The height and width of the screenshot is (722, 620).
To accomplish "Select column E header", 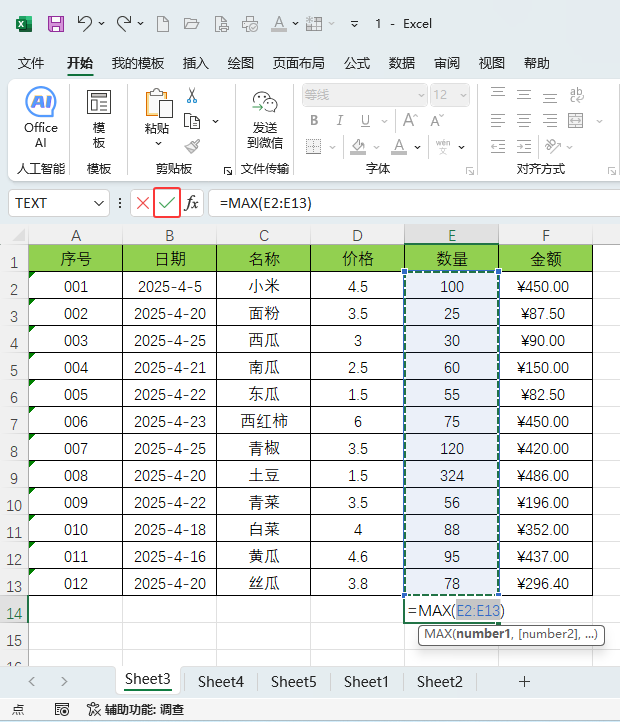I will click(x=452, y=235).
